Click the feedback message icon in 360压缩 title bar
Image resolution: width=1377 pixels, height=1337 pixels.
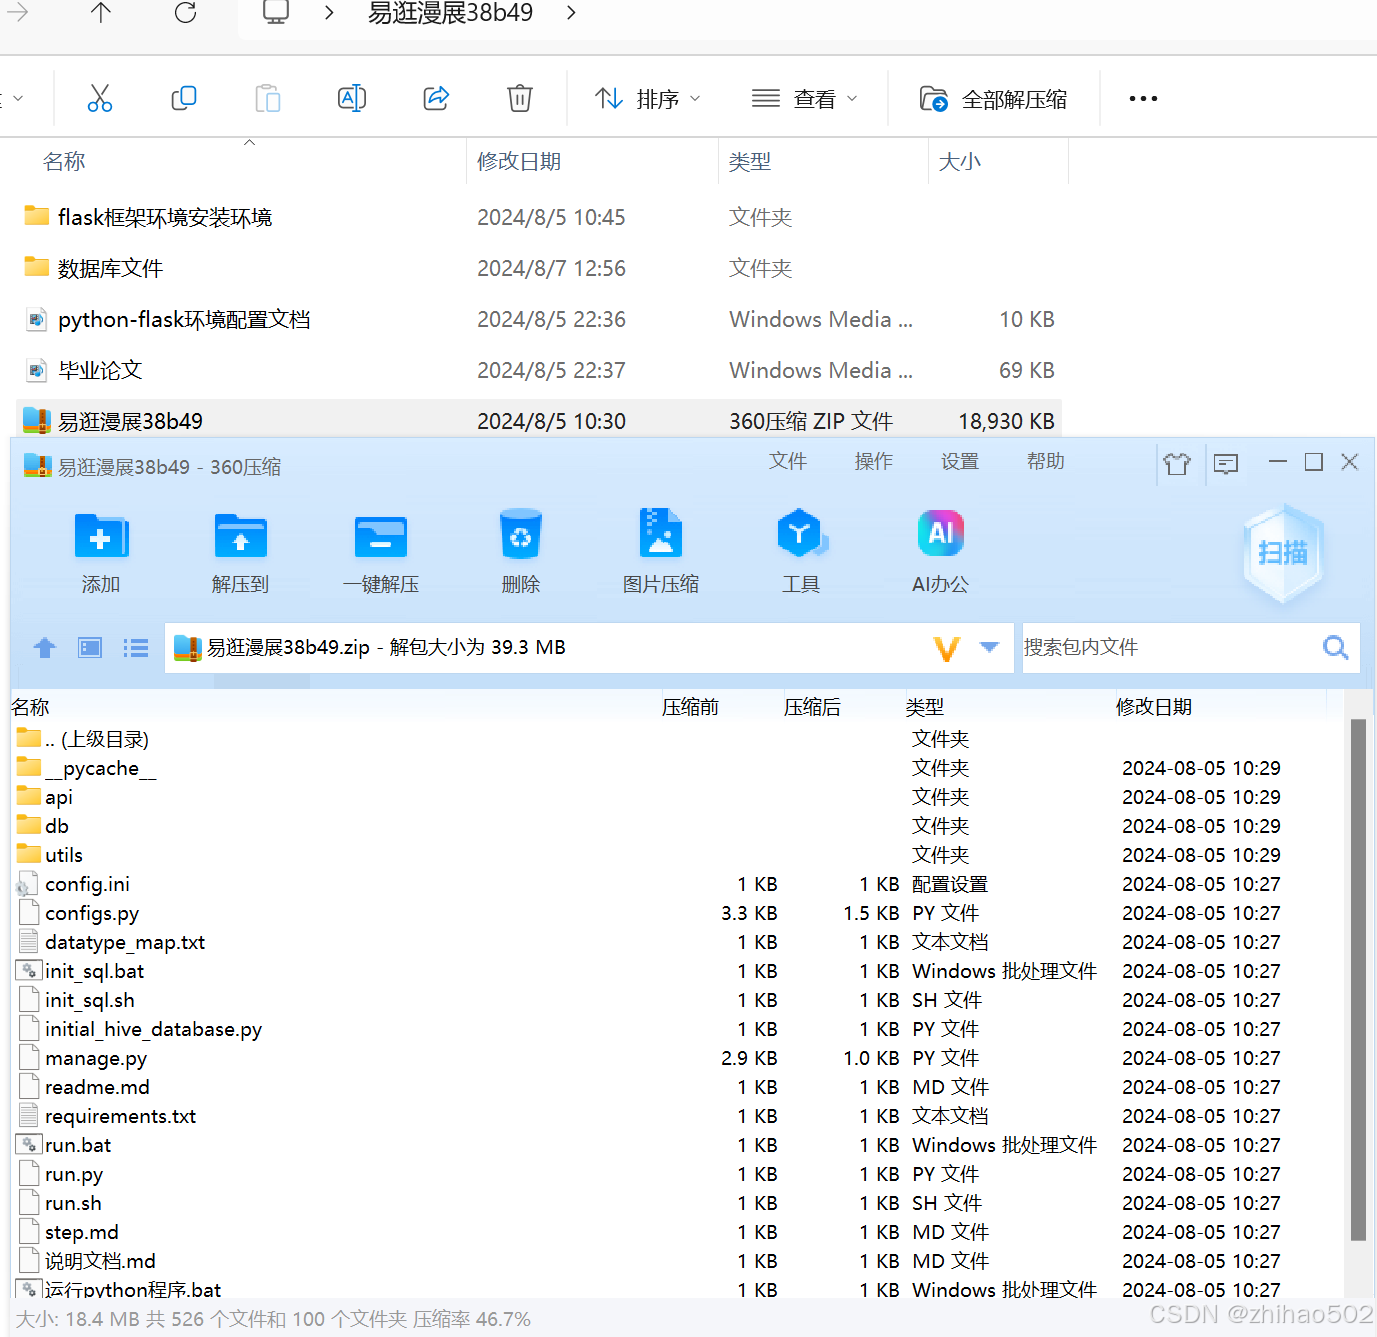coord(1226,463)
